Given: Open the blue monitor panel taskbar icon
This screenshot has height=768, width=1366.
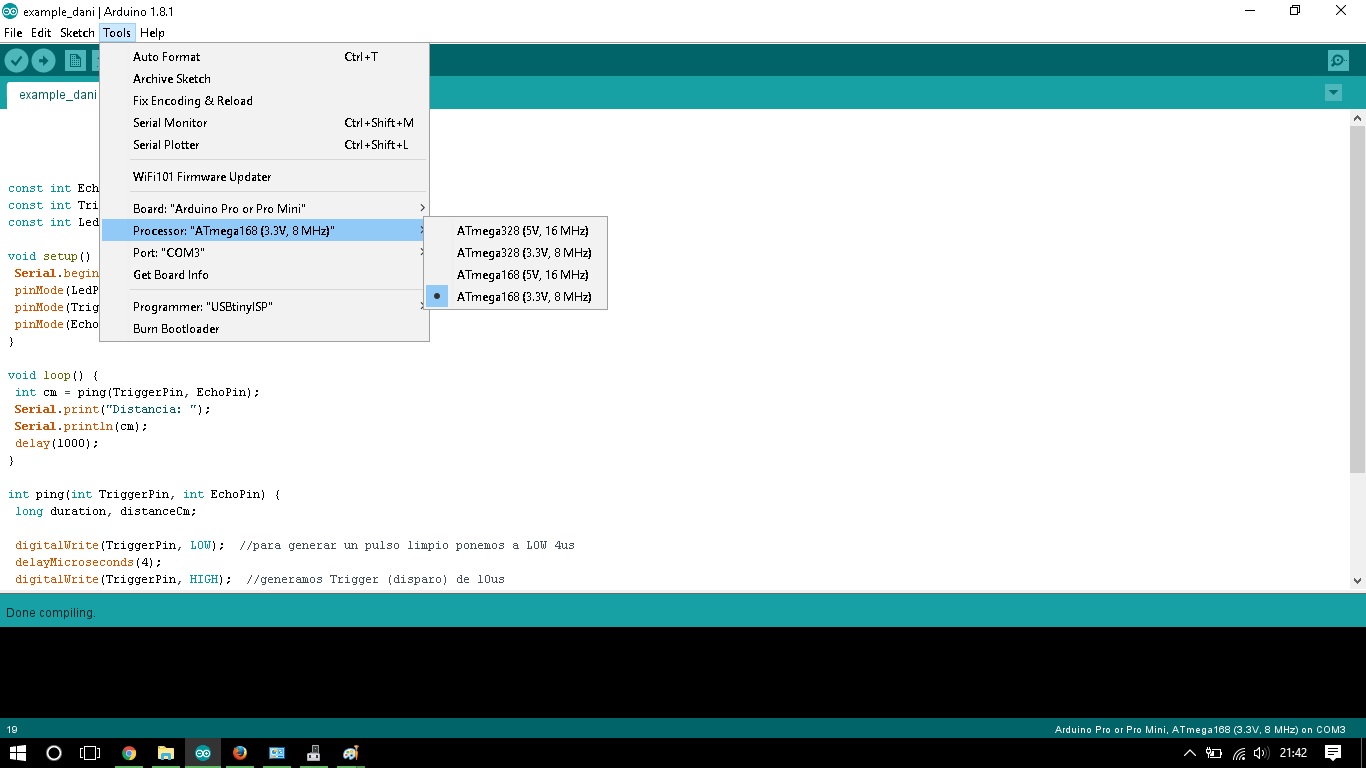Looking at the screenshot, I should [x=277, y=753].
